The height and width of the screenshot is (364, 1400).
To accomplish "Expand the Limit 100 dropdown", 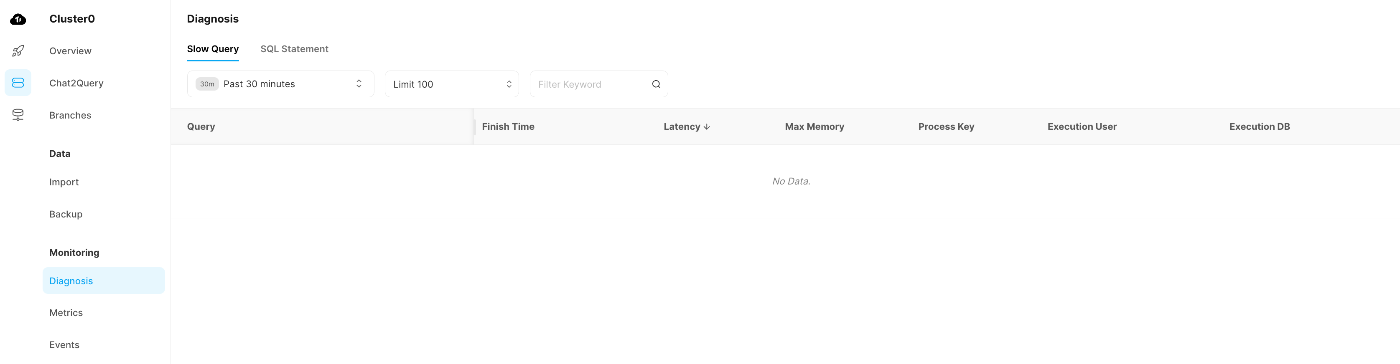I will (x=452, y=84).
